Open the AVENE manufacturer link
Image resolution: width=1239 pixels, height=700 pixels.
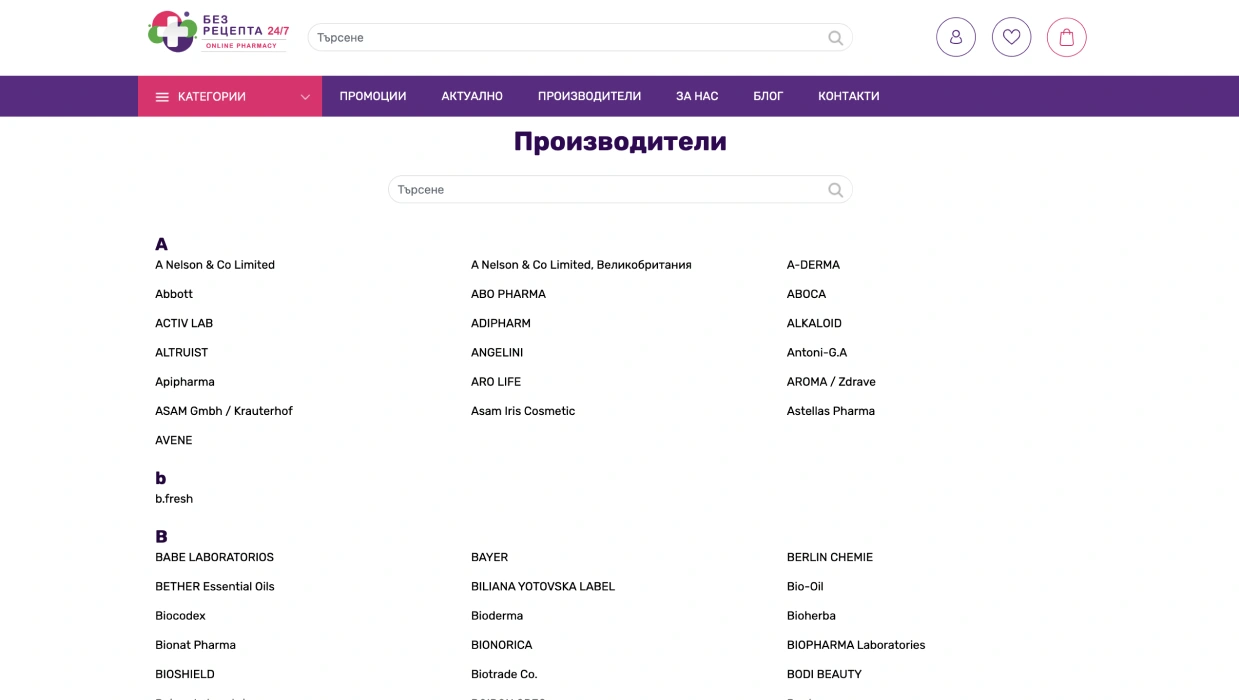coord(174,440)
